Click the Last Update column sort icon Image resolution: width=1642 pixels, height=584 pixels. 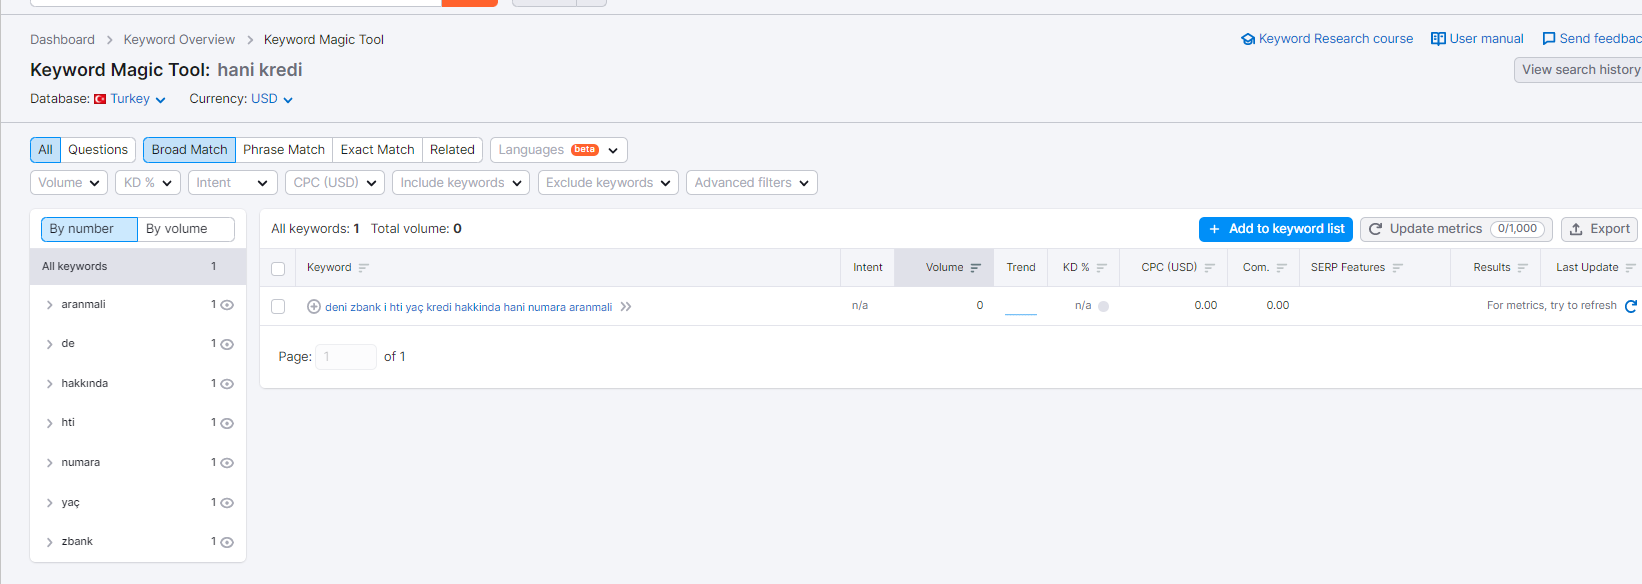tap(1630, 268)
